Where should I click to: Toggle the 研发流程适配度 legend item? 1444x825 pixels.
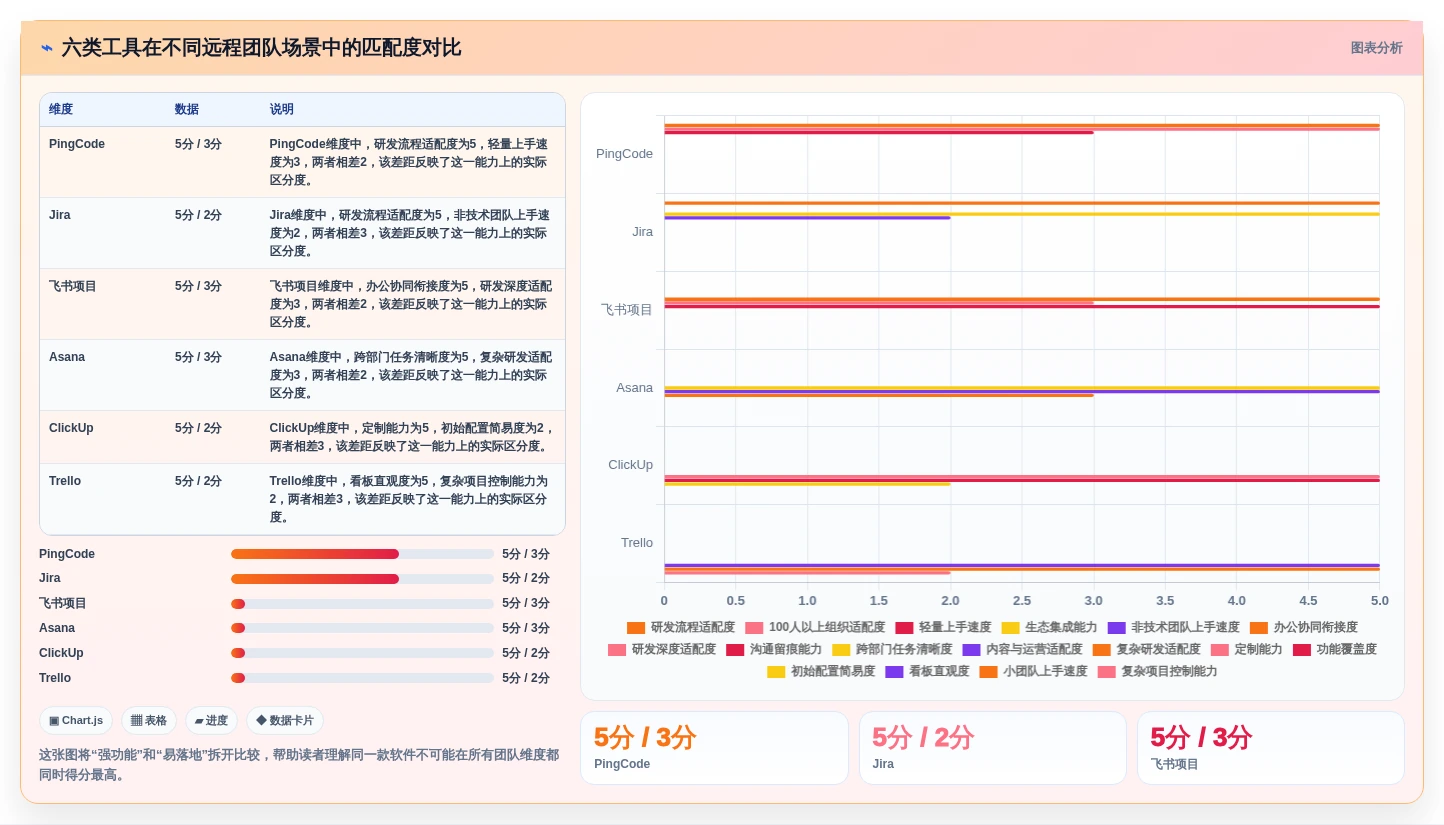coord(680,627)
